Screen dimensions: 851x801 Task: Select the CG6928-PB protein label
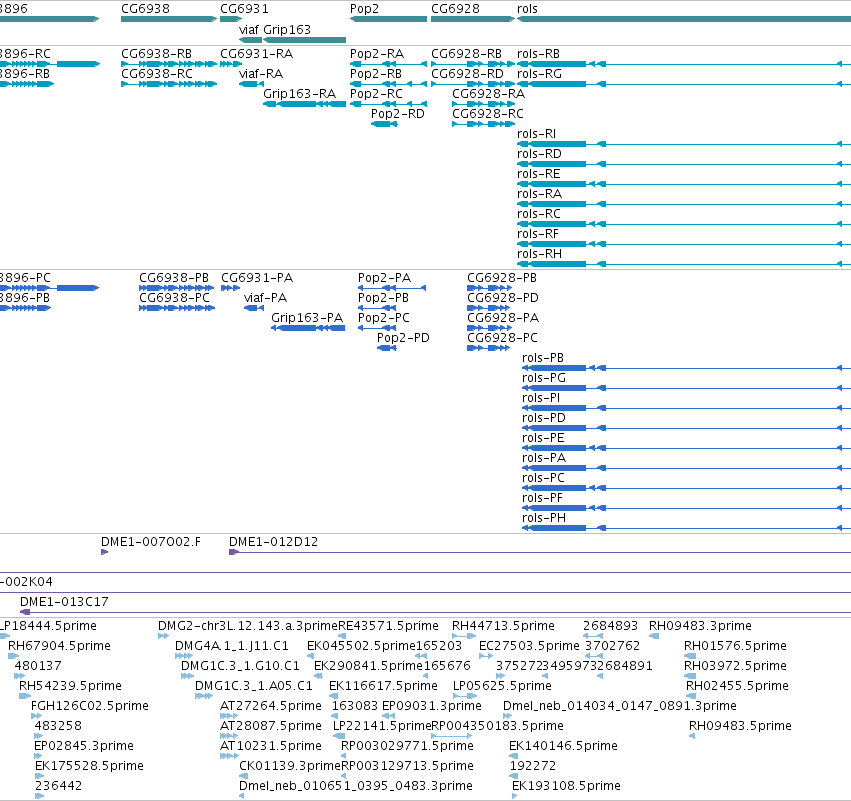point(502,278)
